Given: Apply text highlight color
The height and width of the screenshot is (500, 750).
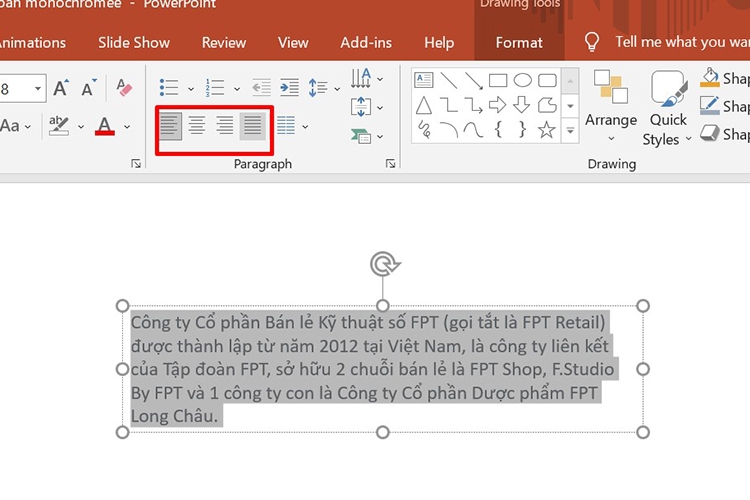Looking at the screenshot, I should click(x=59, y=126).
